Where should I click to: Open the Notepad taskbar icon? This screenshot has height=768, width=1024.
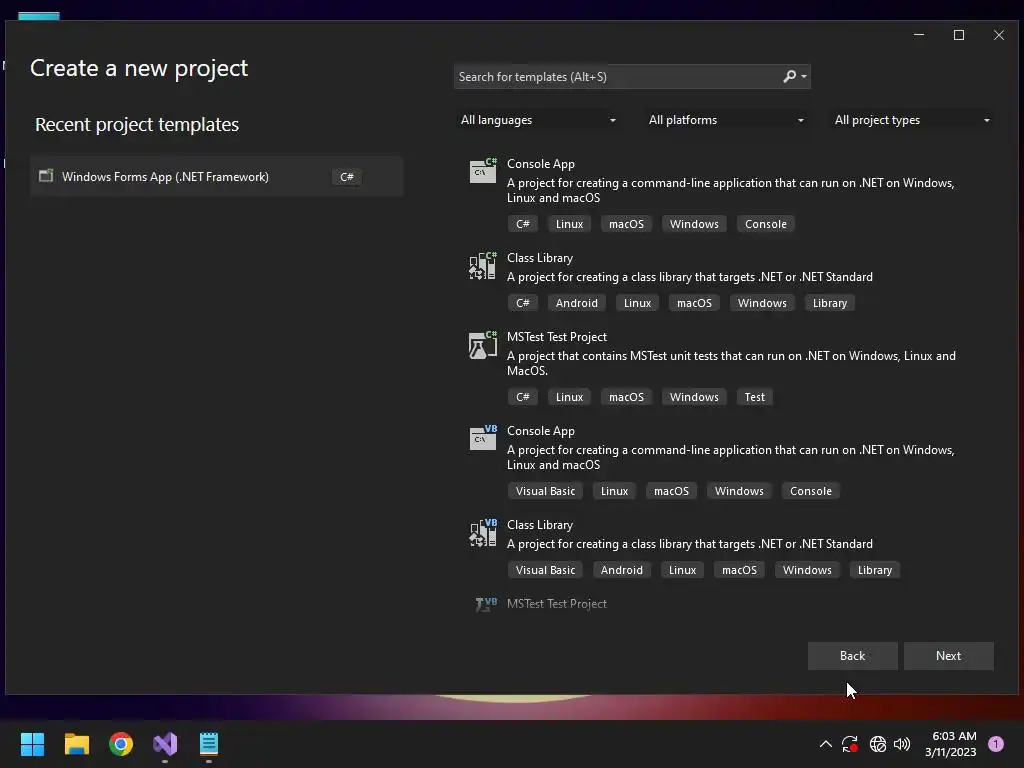pyautogui.click(x=209, y=744)
